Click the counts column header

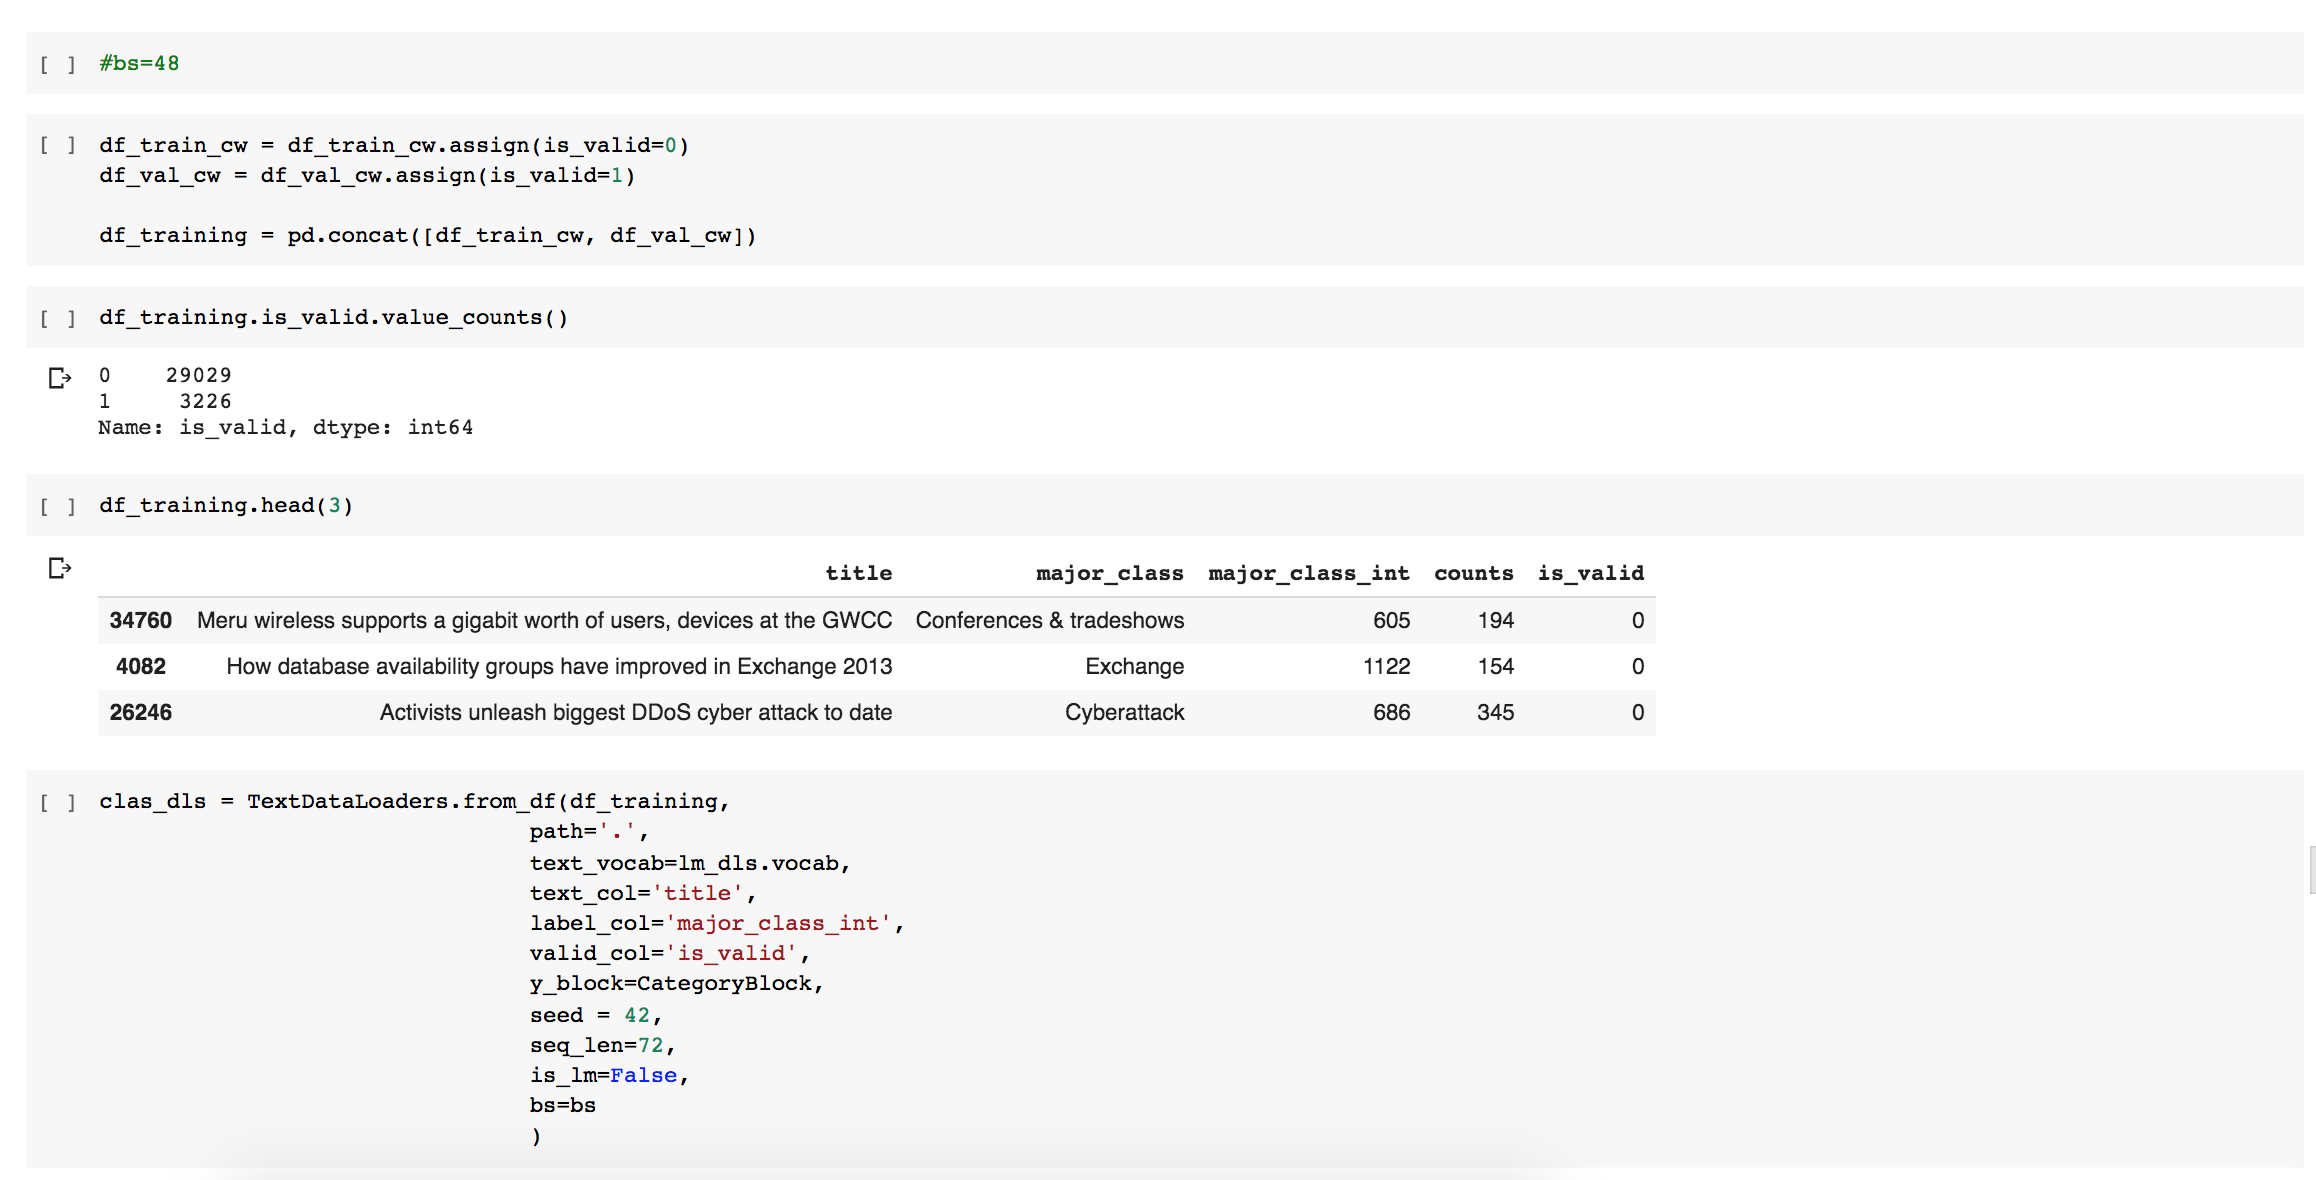pyautogui.click(x=1473, y=573)
